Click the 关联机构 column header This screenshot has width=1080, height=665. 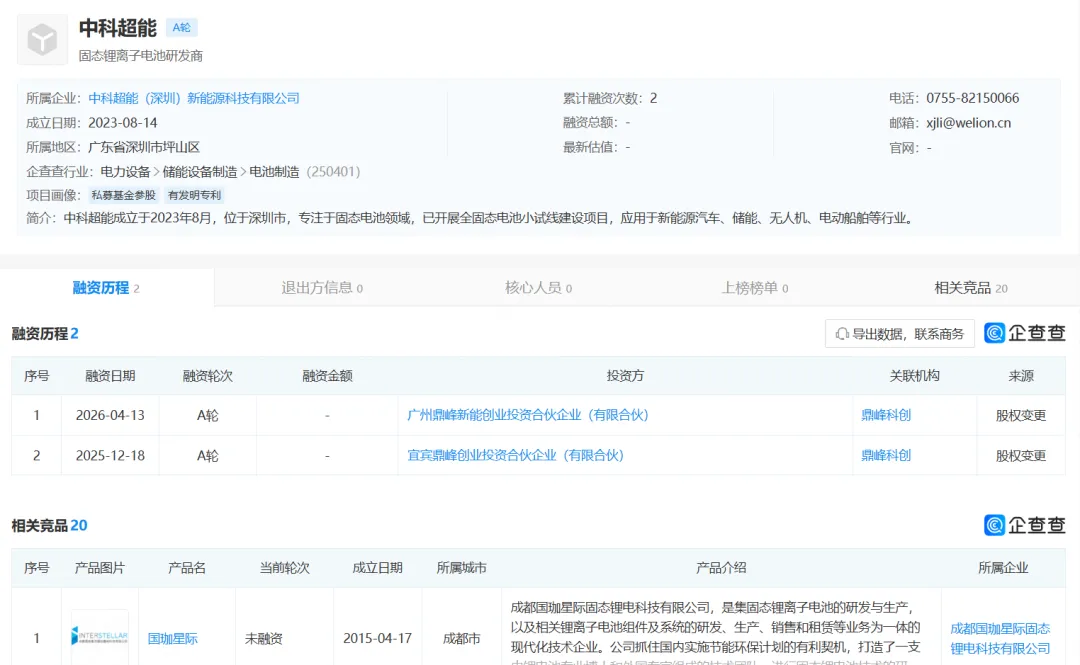pos(914,376)
